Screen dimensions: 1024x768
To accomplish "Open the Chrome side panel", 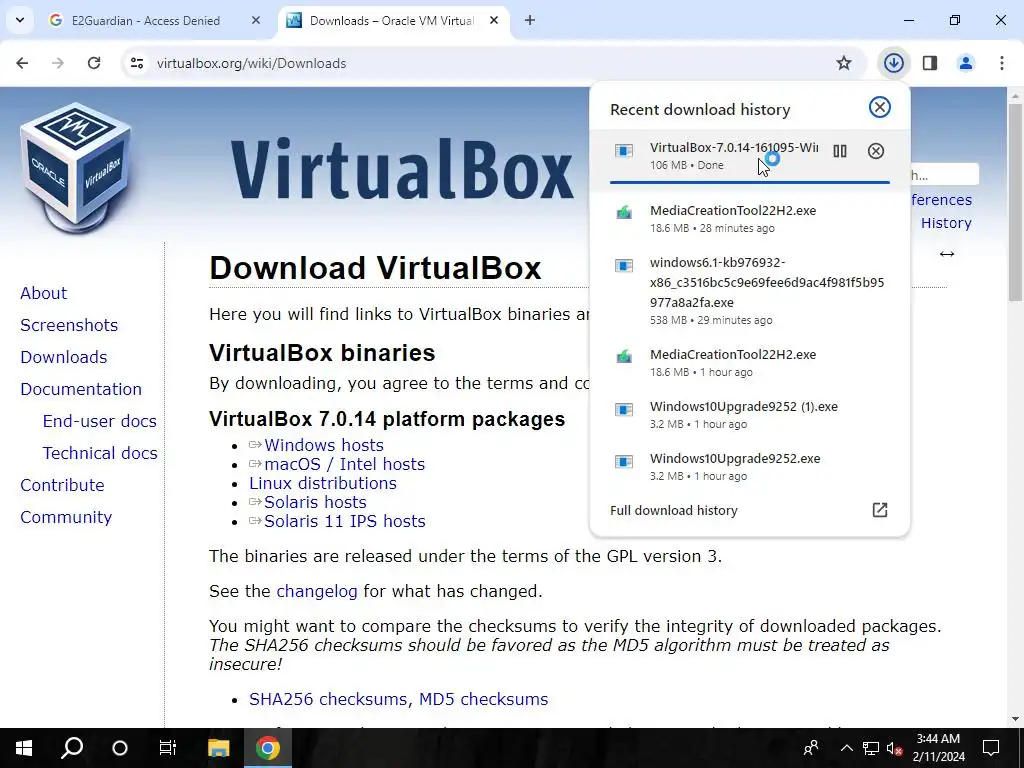I will click(930, 63).
